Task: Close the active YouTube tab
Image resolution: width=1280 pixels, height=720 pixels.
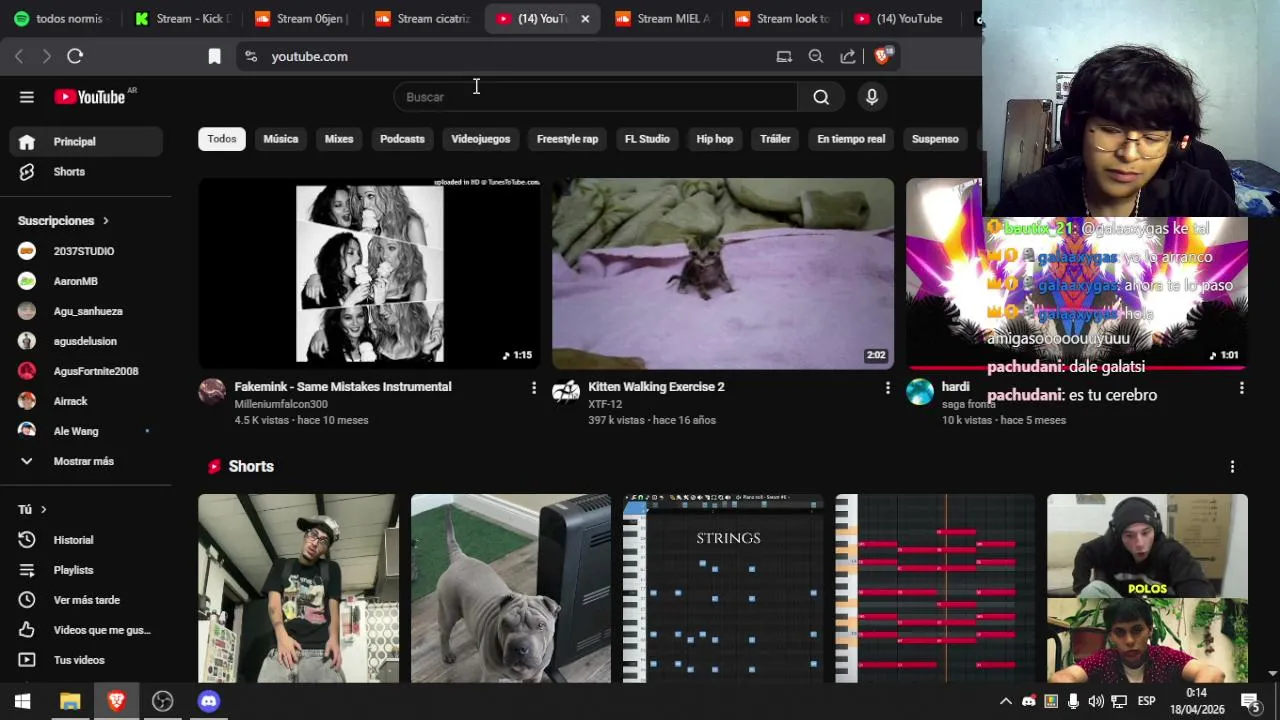Action: pos(585,18)
